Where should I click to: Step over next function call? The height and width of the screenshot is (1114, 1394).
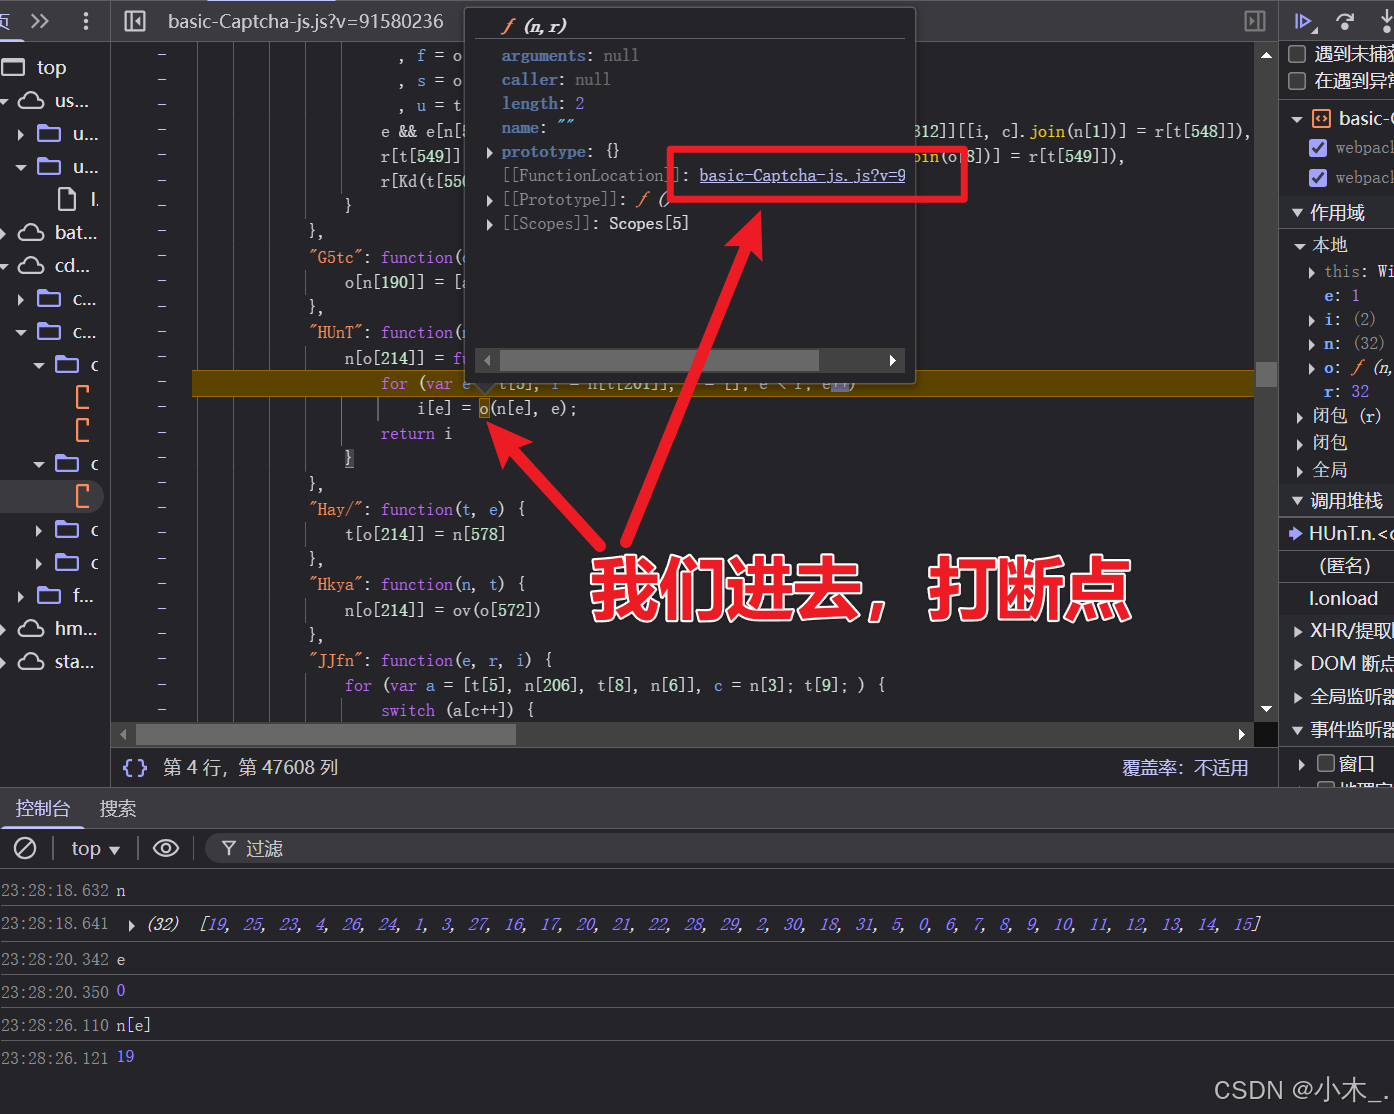tap(1346, 21)
